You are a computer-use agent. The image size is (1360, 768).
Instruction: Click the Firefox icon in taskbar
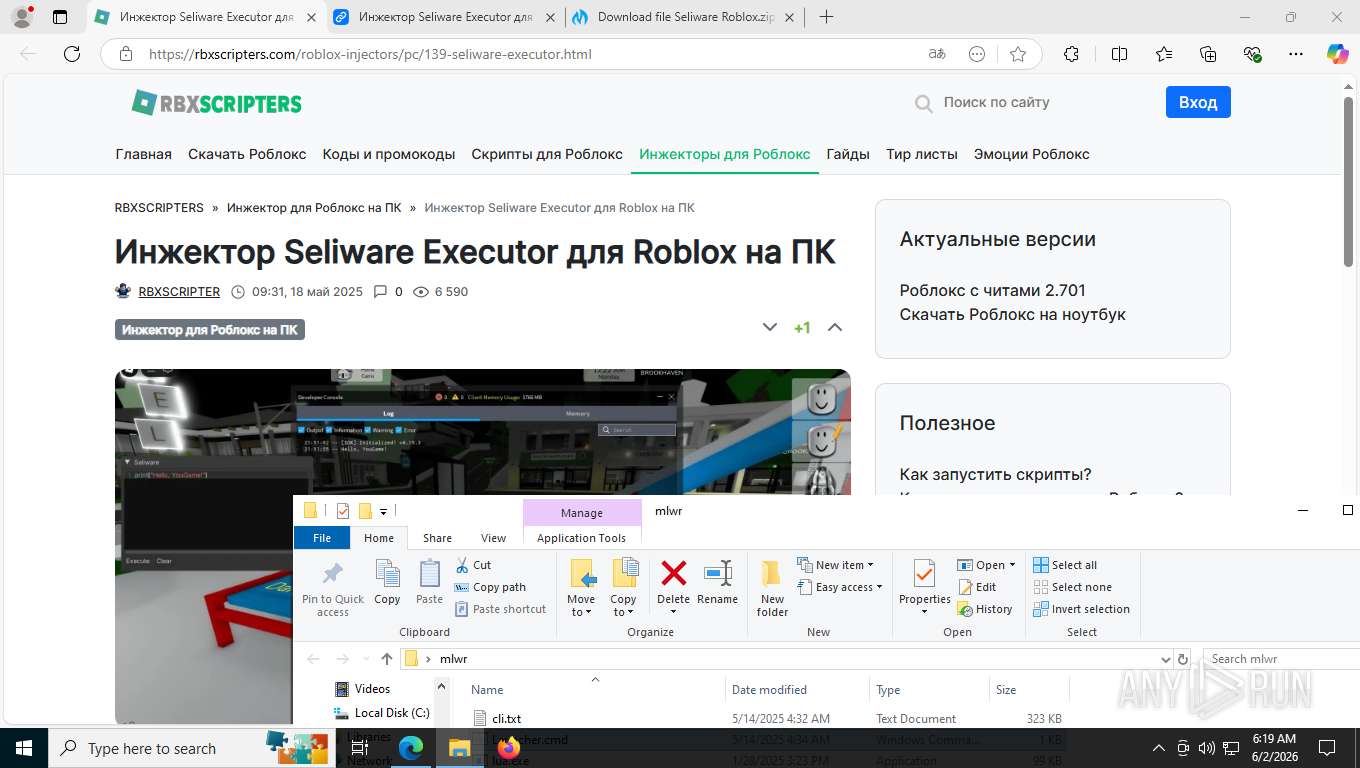coord(509,748)
